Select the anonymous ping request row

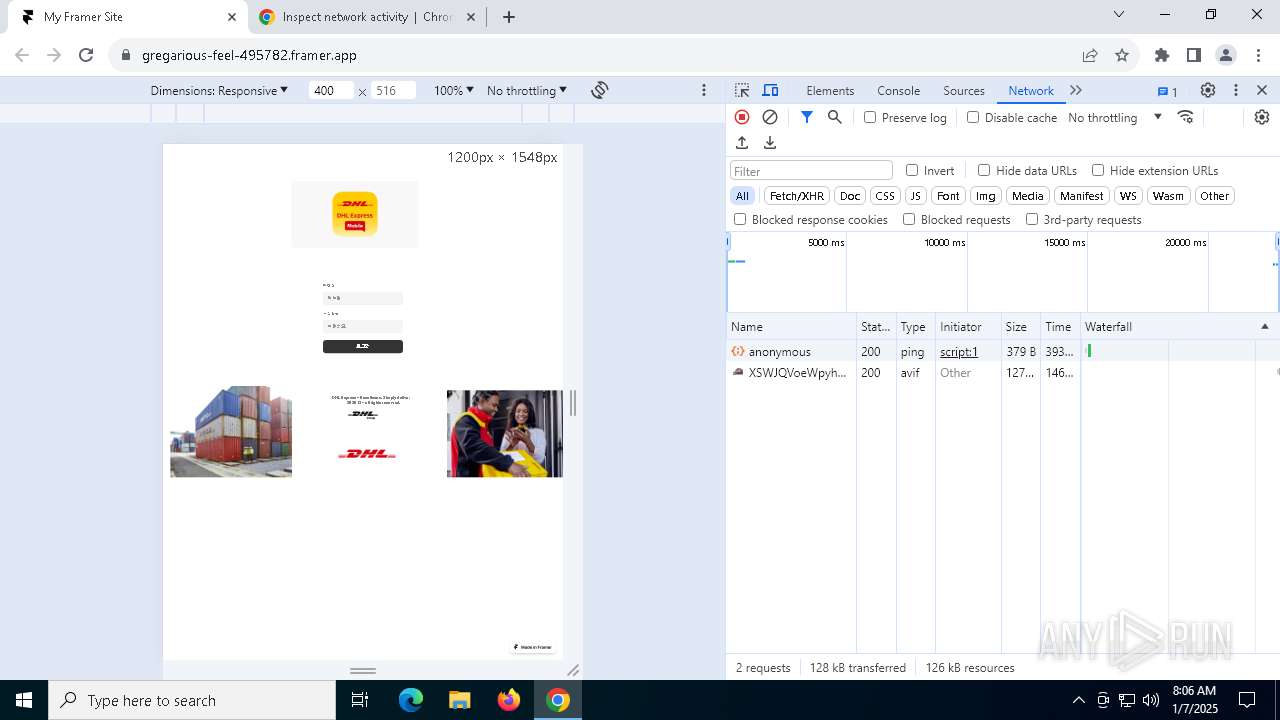1003,351
